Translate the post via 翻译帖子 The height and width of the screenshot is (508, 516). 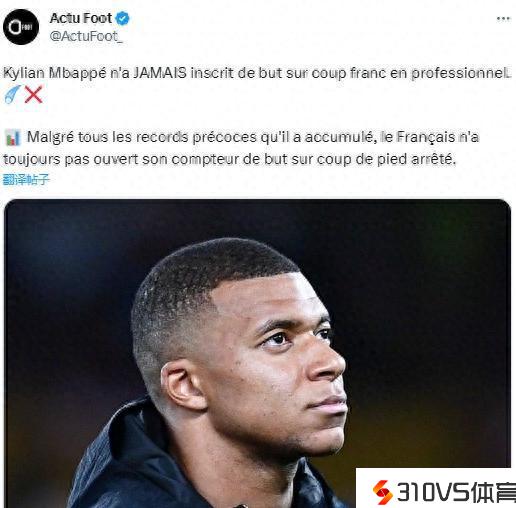click(x=26, y=179)
